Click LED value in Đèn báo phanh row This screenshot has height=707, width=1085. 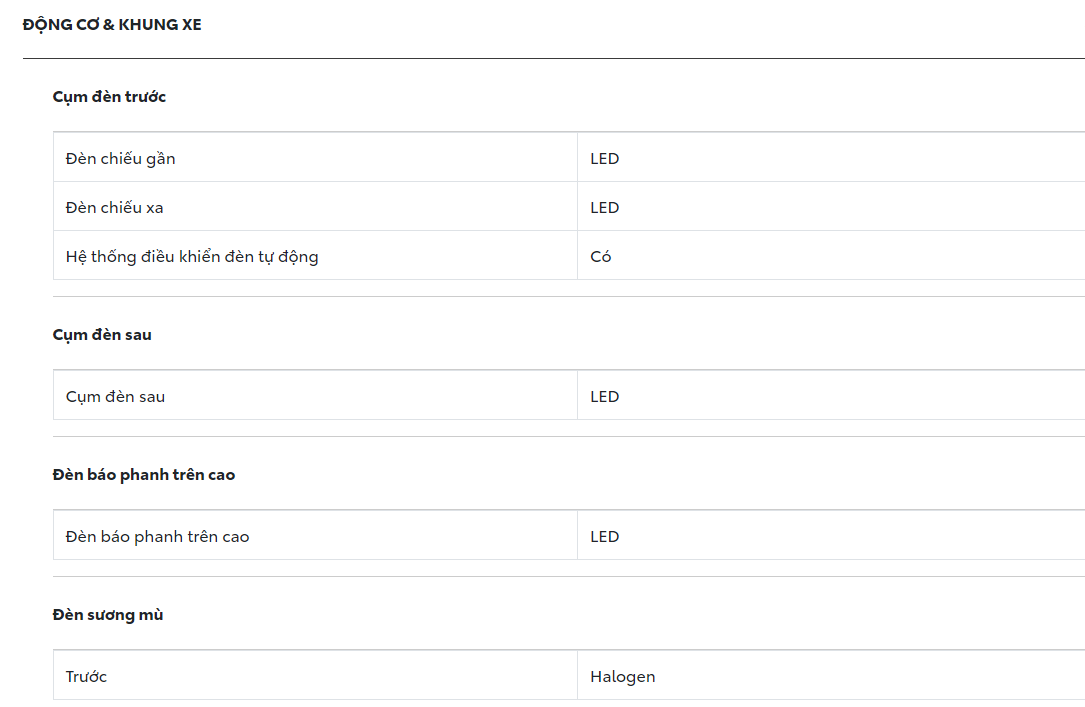pos(605,537)
